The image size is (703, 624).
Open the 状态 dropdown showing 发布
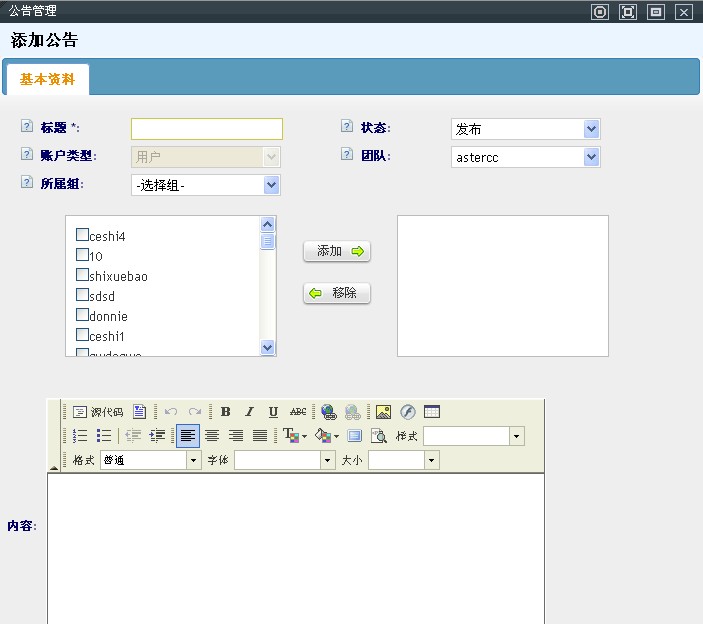525,129
